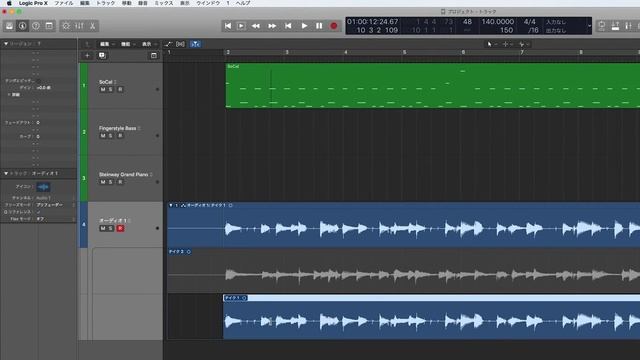Click the Stop / return to start button
Viewport: 640px width, 360px height.
coord(288,26)
